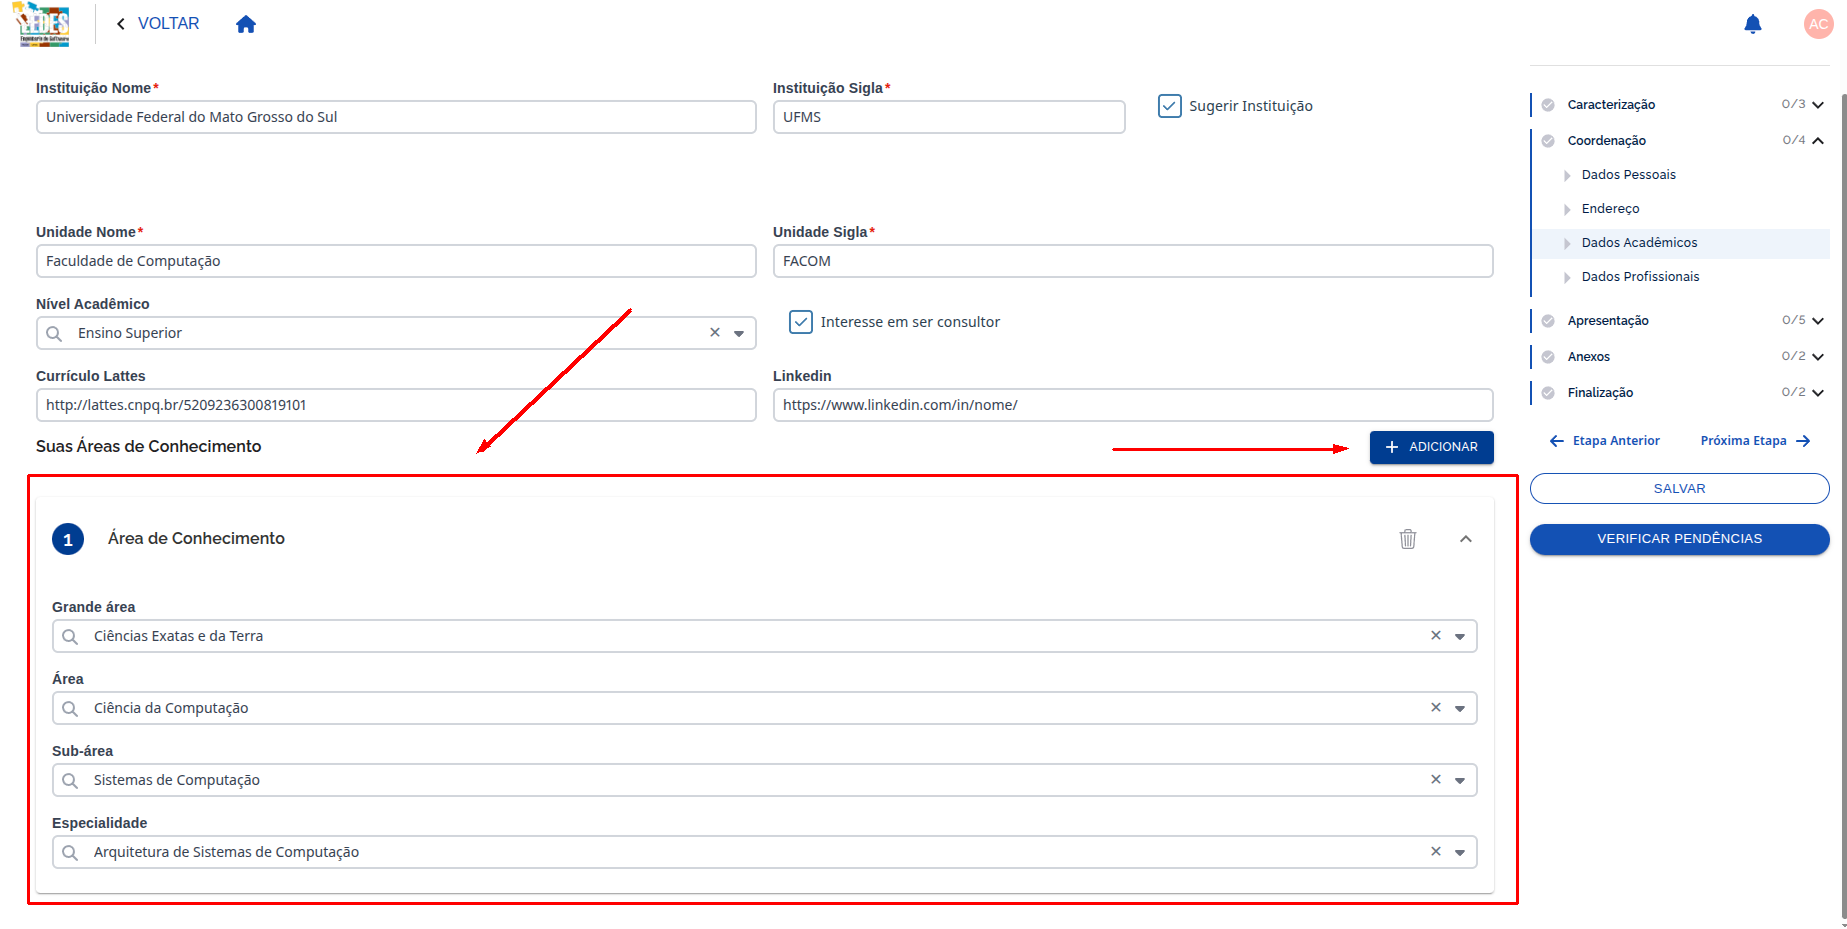The width and height of the screenshot is (1847, 929).
Task: Focus the Unidade Nome field
Action: tap(396, 261)
